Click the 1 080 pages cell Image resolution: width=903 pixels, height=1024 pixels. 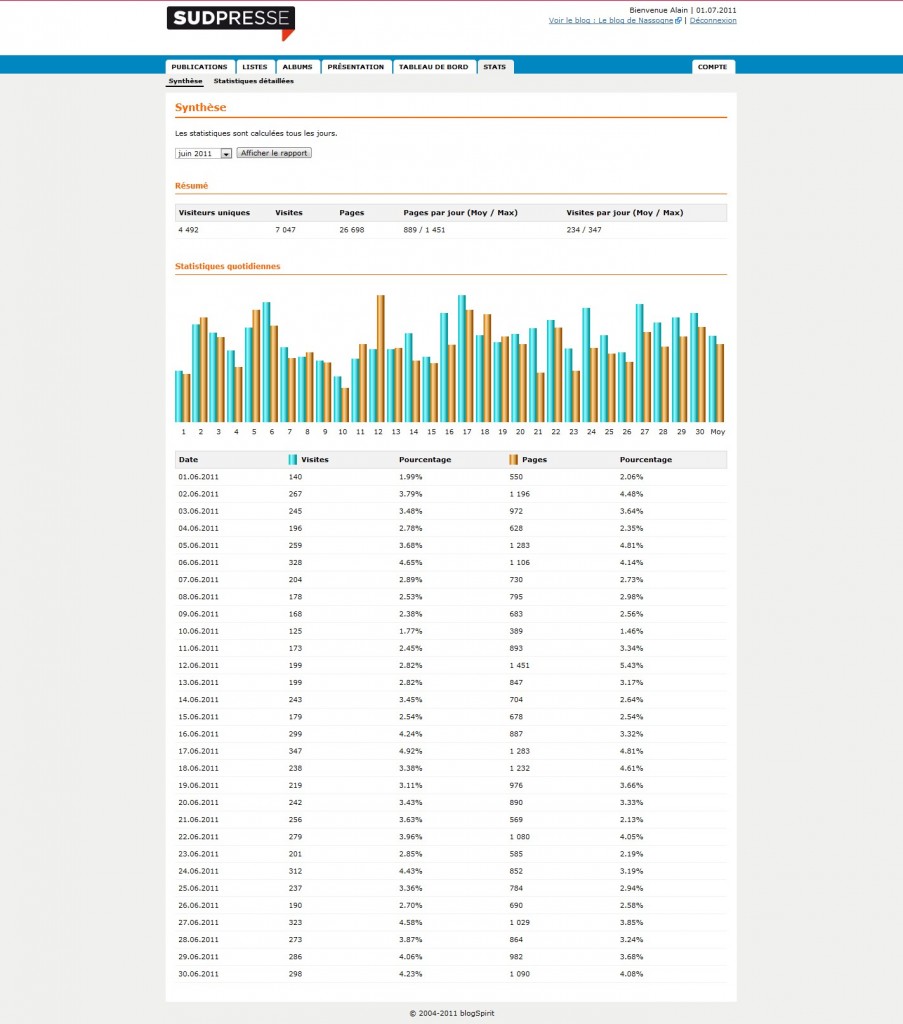(519, 837)
